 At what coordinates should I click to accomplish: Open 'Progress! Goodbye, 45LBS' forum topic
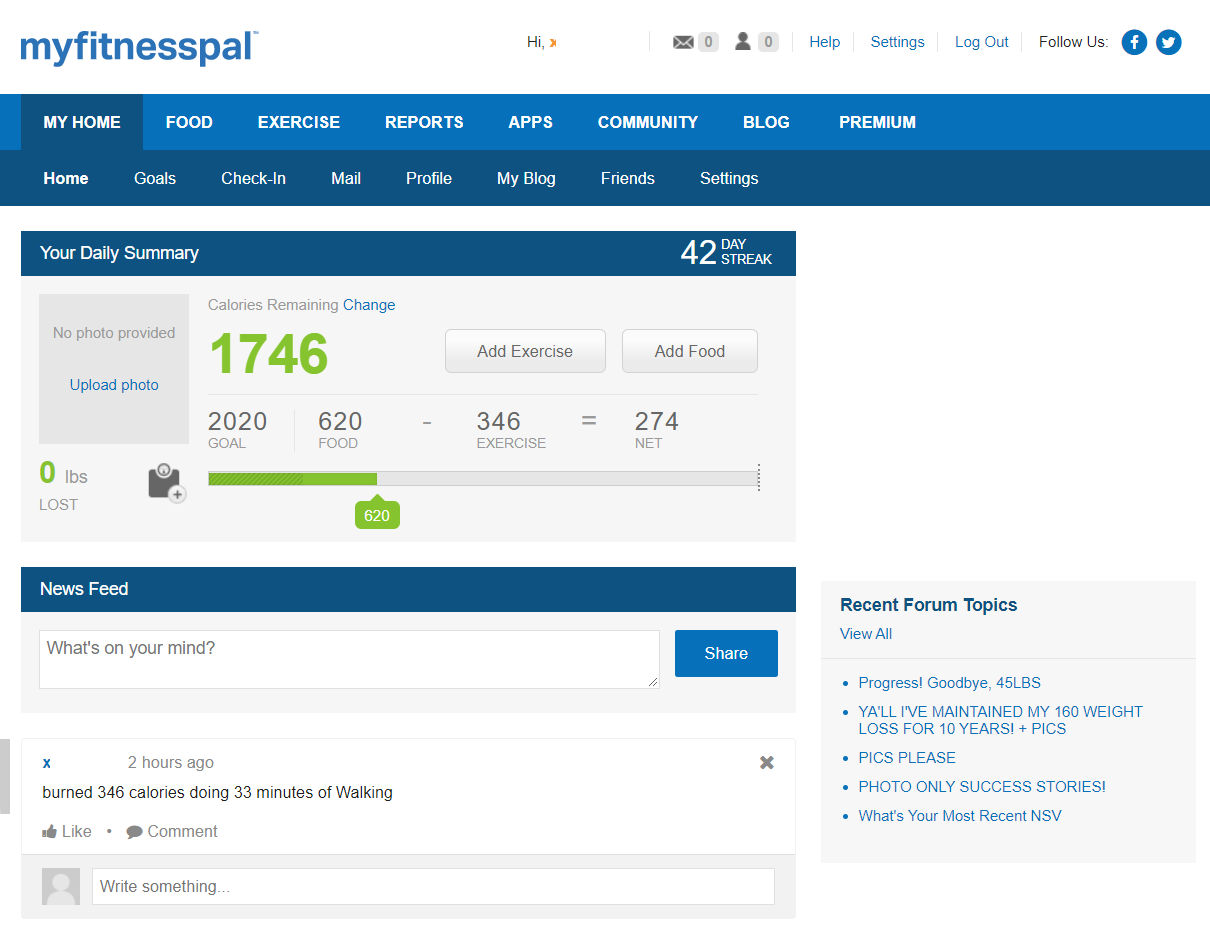pyautogui.click(x=949, y=683)
